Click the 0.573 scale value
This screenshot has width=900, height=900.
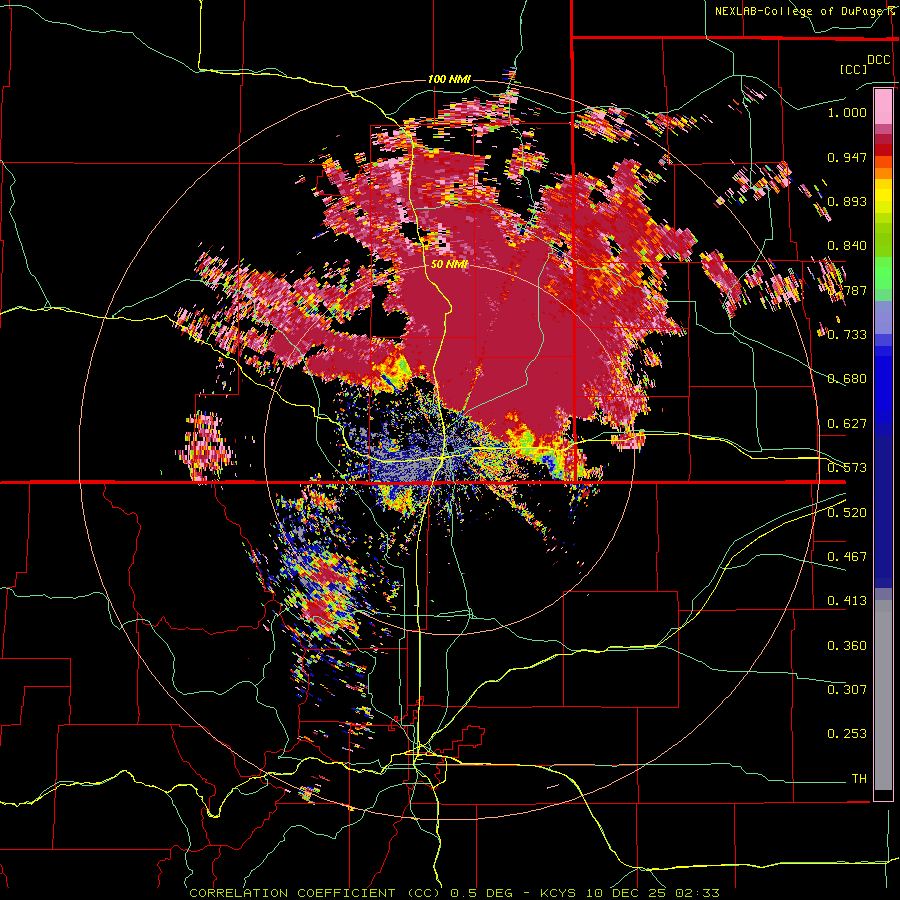[847, 468]
